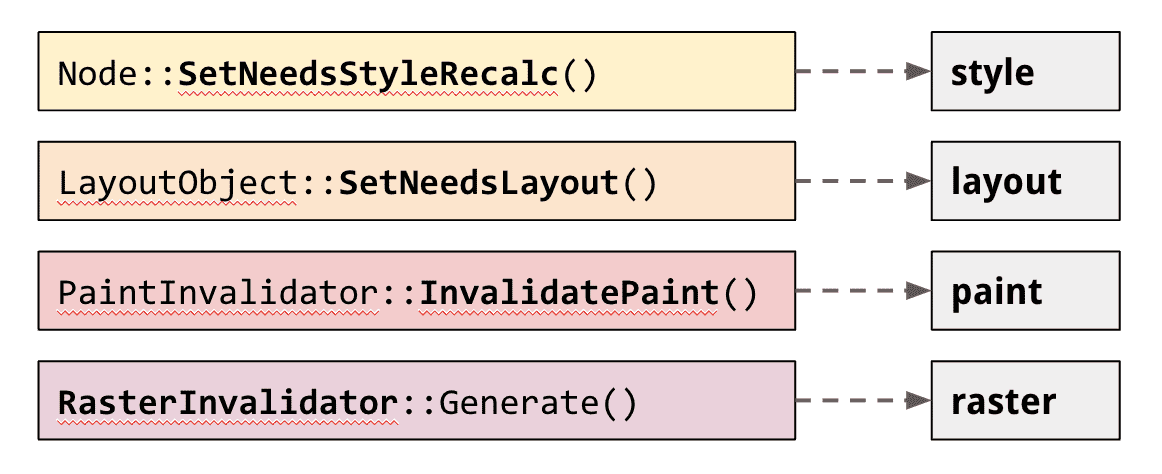This screenshot has height=474, width=1162.
Task: Click the gray "style" box
Action: tap(1025, 72)
